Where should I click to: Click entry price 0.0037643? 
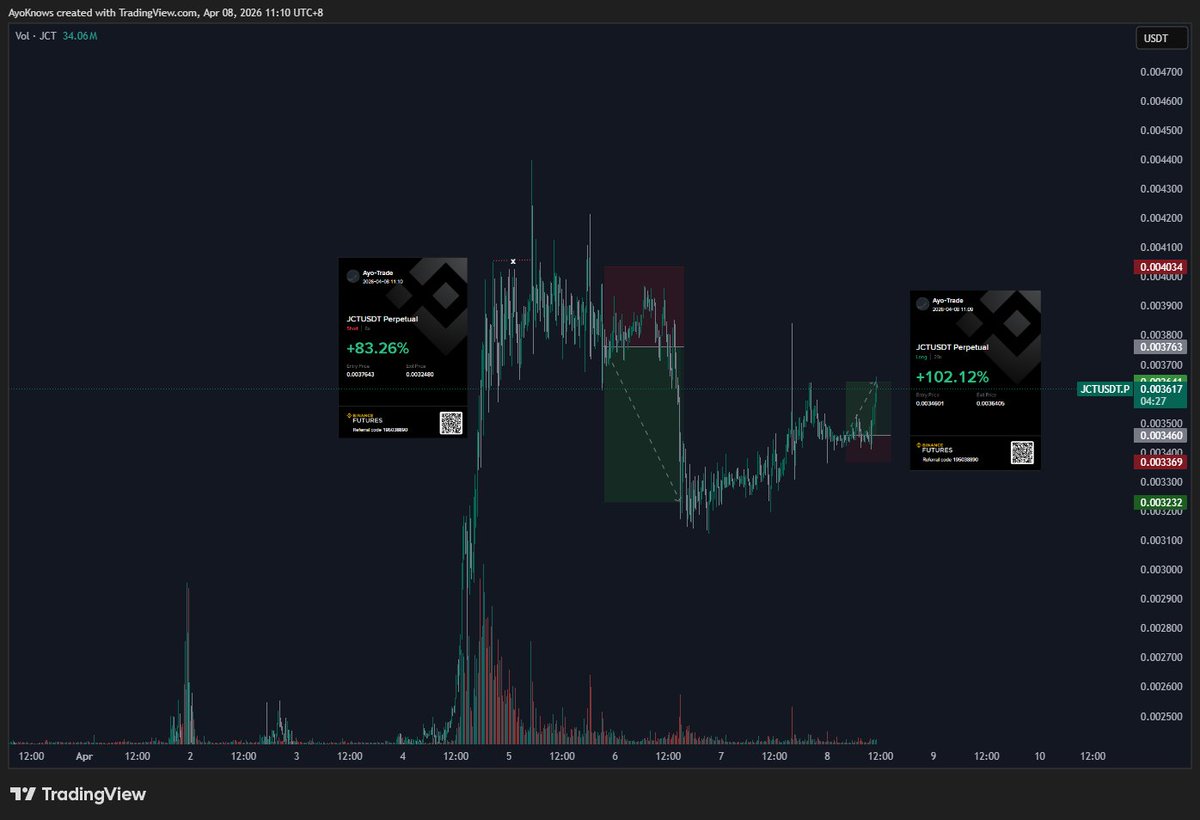tap(360, 374)
